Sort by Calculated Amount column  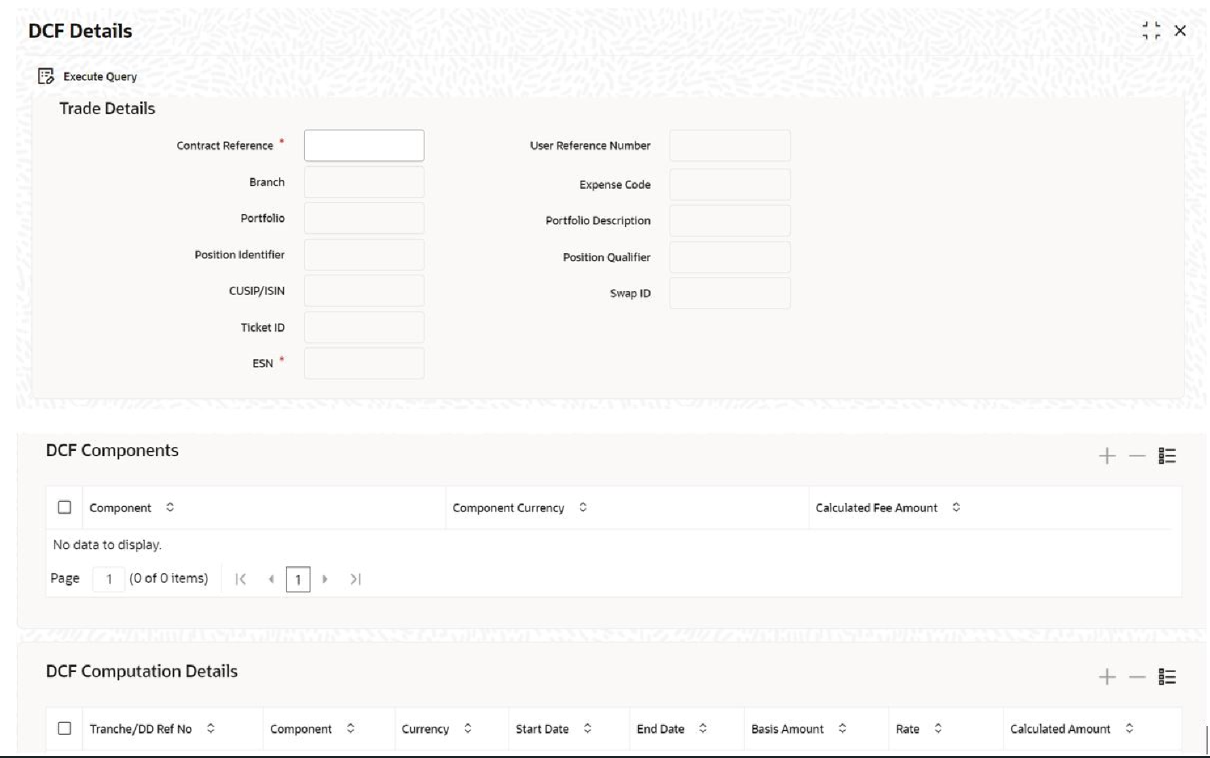[x=1128, y=729]
